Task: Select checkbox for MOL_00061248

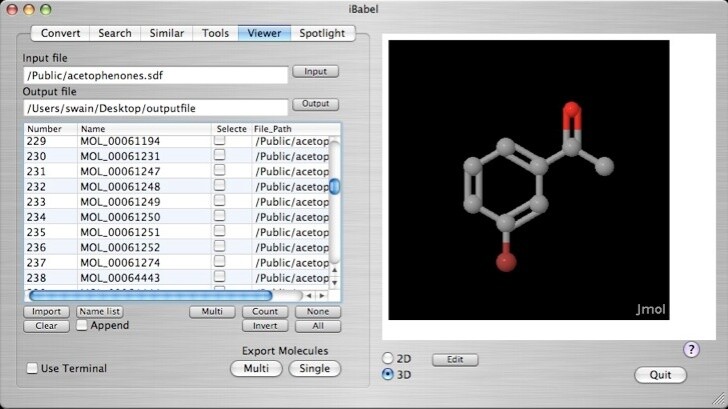Action: tap(220, 186)
